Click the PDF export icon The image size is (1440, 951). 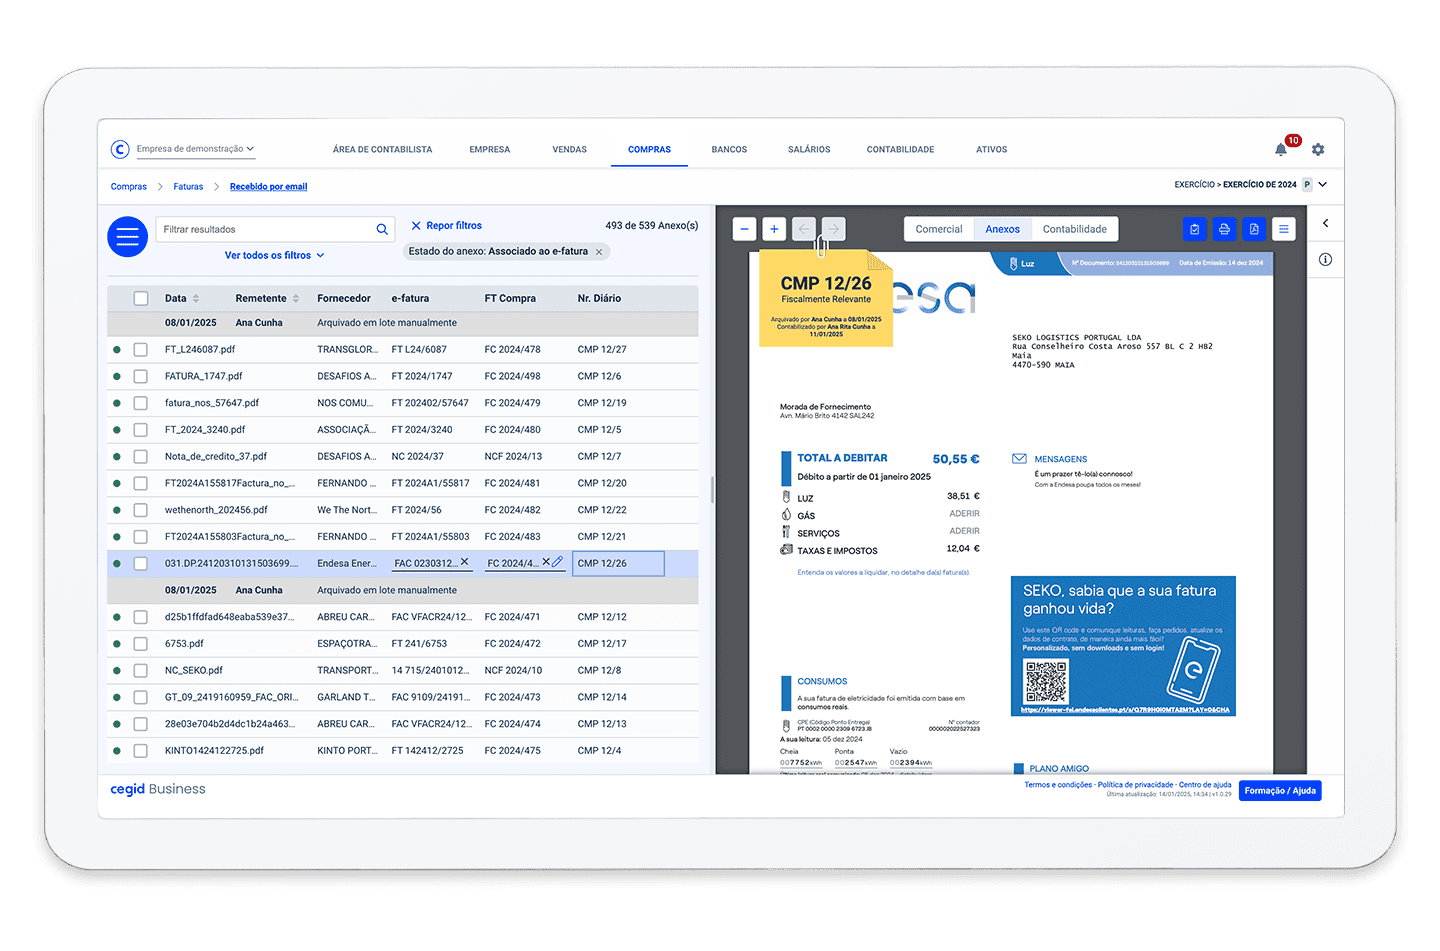coord(1254,229)
